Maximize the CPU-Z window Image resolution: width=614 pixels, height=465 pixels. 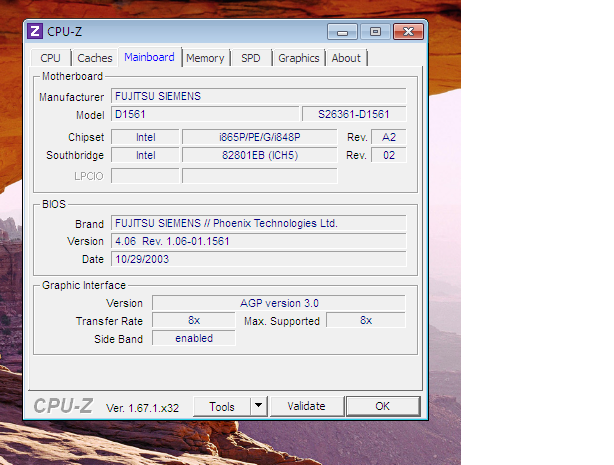click(x=375, y=32)
